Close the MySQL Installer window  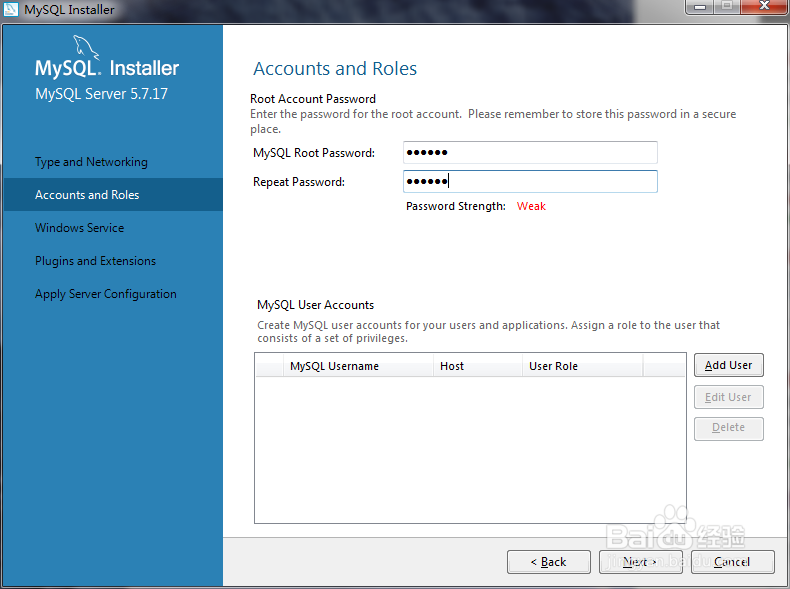[764, 7]
